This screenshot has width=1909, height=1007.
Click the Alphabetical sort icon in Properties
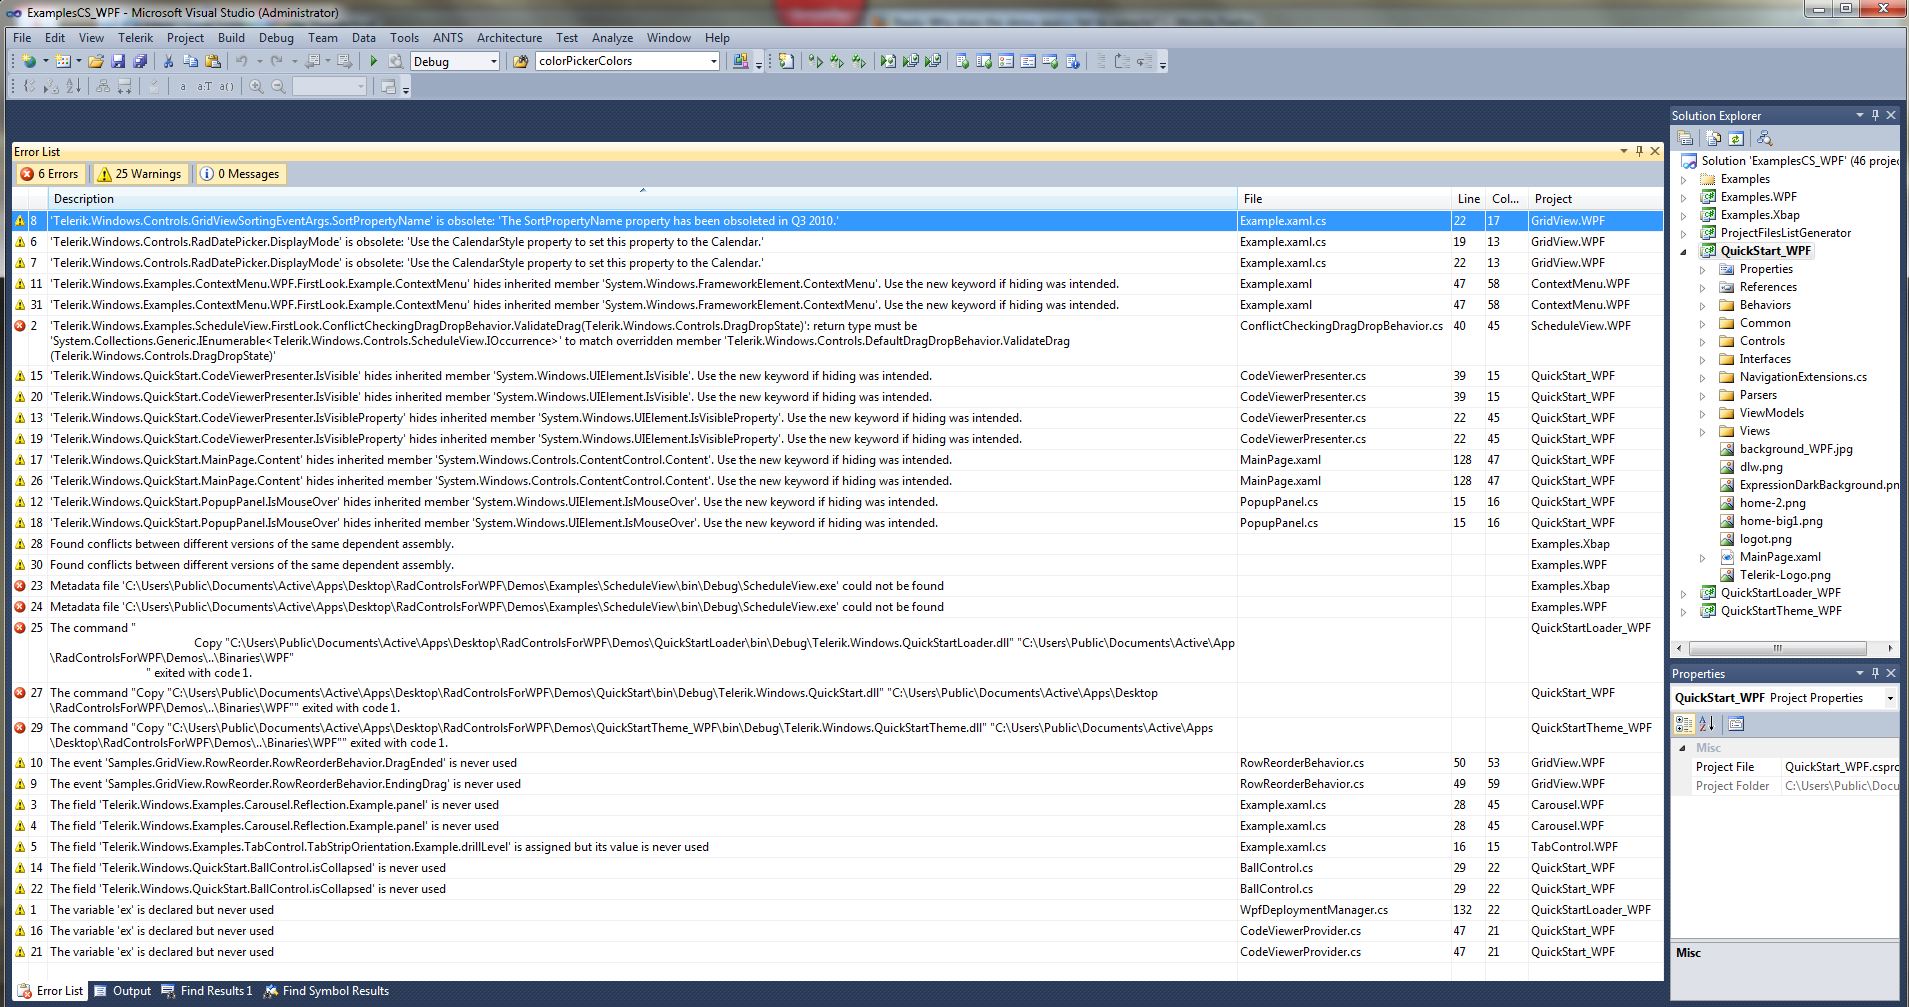point(1706,723)
